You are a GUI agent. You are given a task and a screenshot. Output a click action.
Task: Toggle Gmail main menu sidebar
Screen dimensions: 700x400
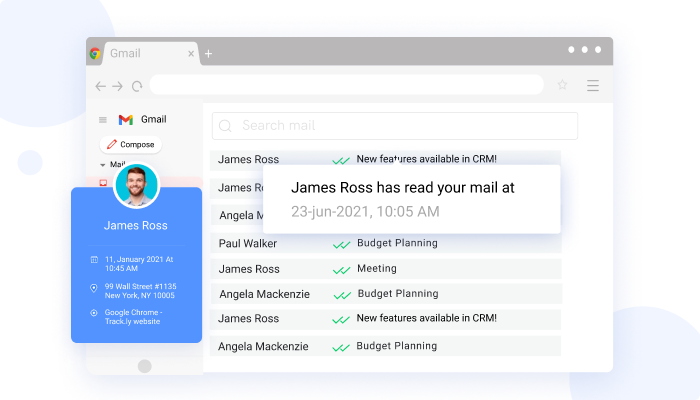pyautogui.click(x=103, y=120)
